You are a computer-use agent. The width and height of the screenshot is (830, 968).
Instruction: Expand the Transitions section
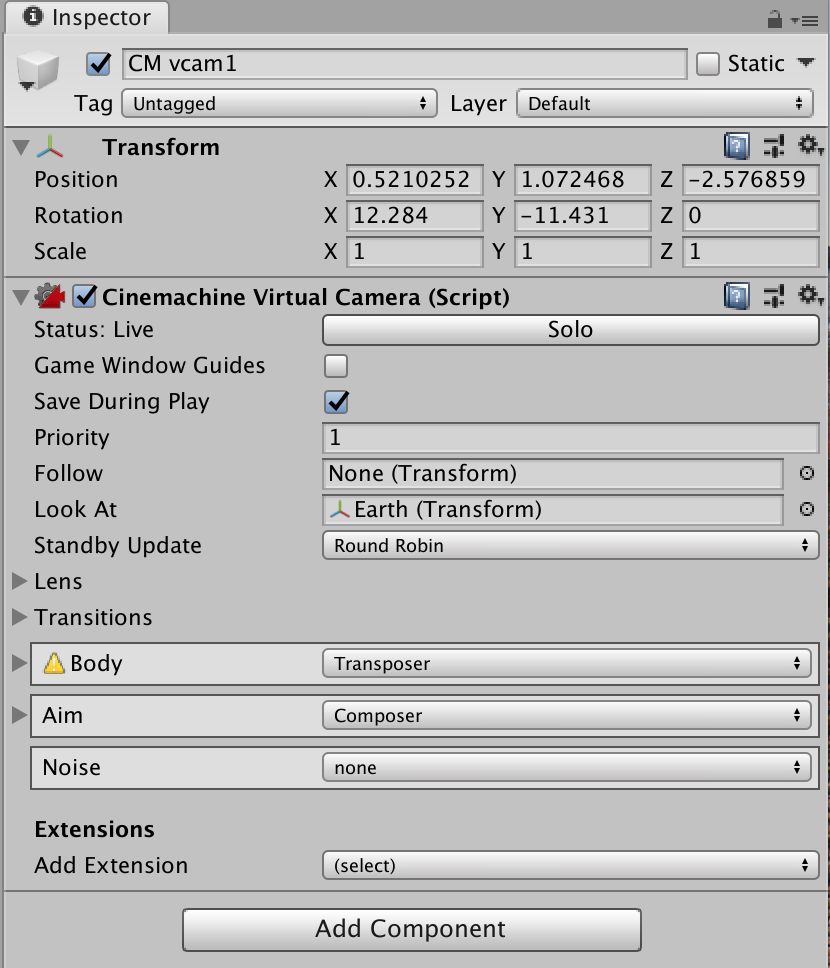20,617
